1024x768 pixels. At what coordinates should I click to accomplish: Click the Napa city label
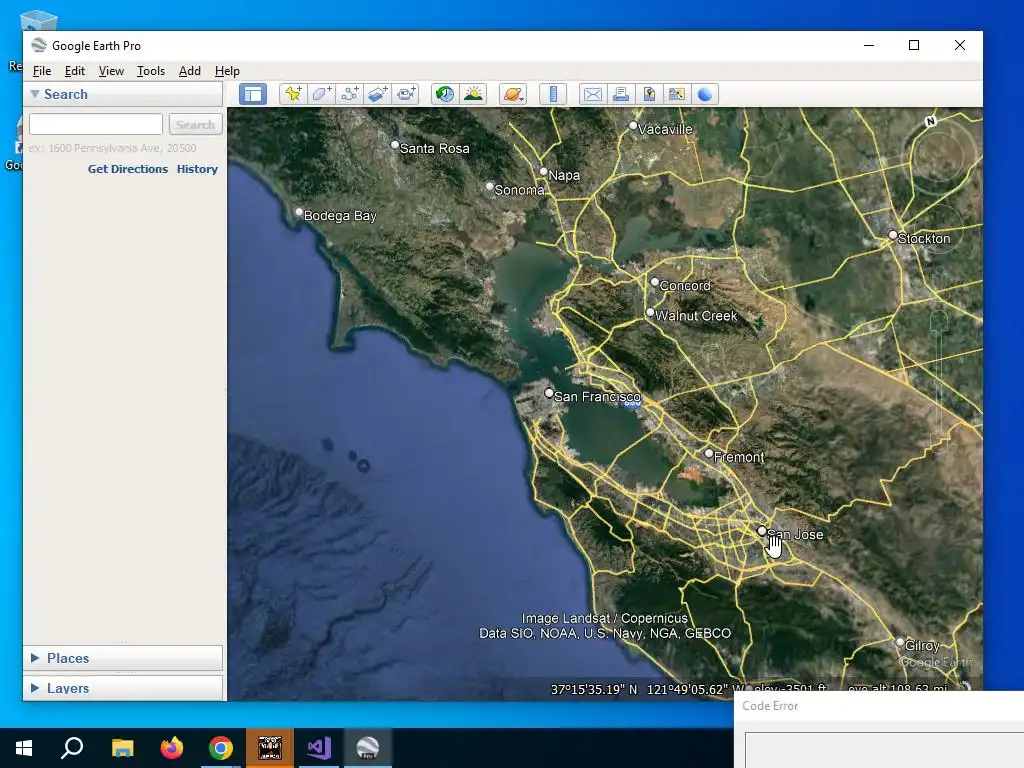click(564, 175)
